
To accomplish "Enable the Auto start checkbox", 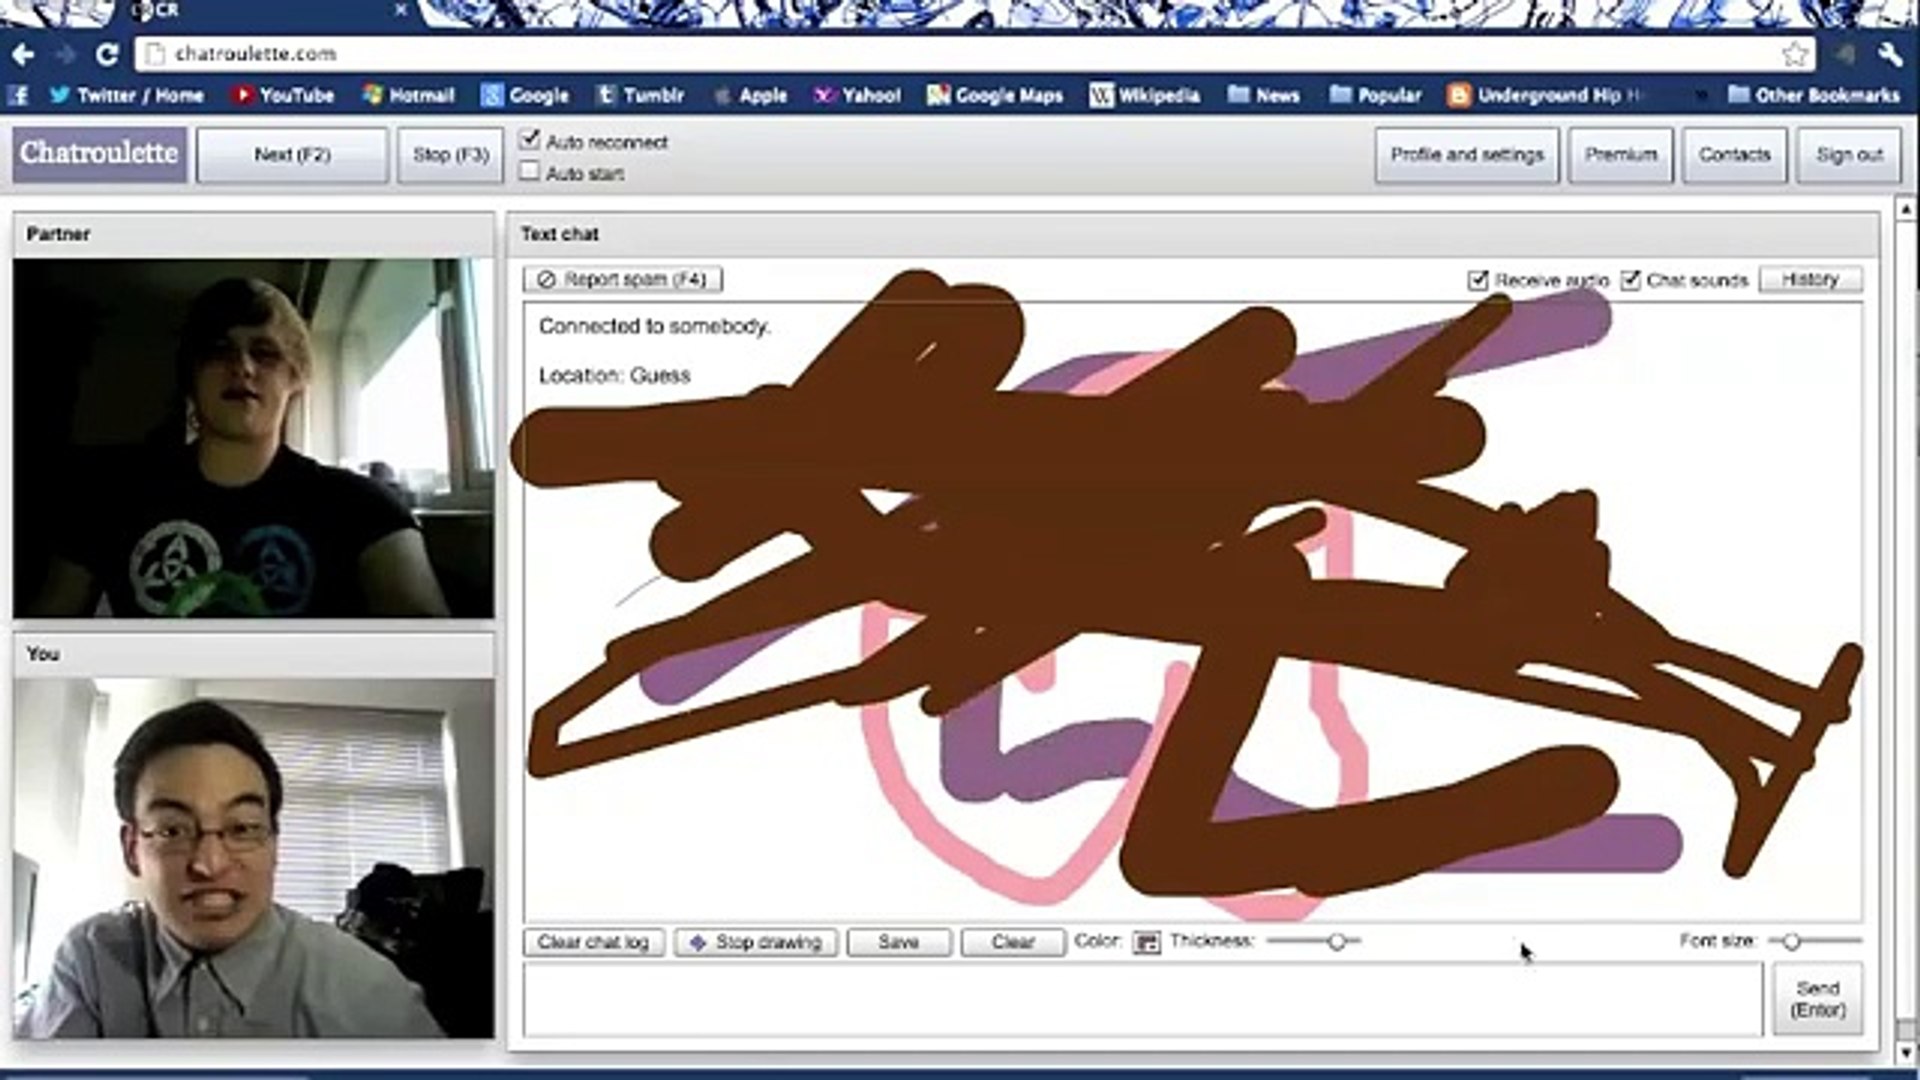I will pyautogui.click(x=530, y=172).
